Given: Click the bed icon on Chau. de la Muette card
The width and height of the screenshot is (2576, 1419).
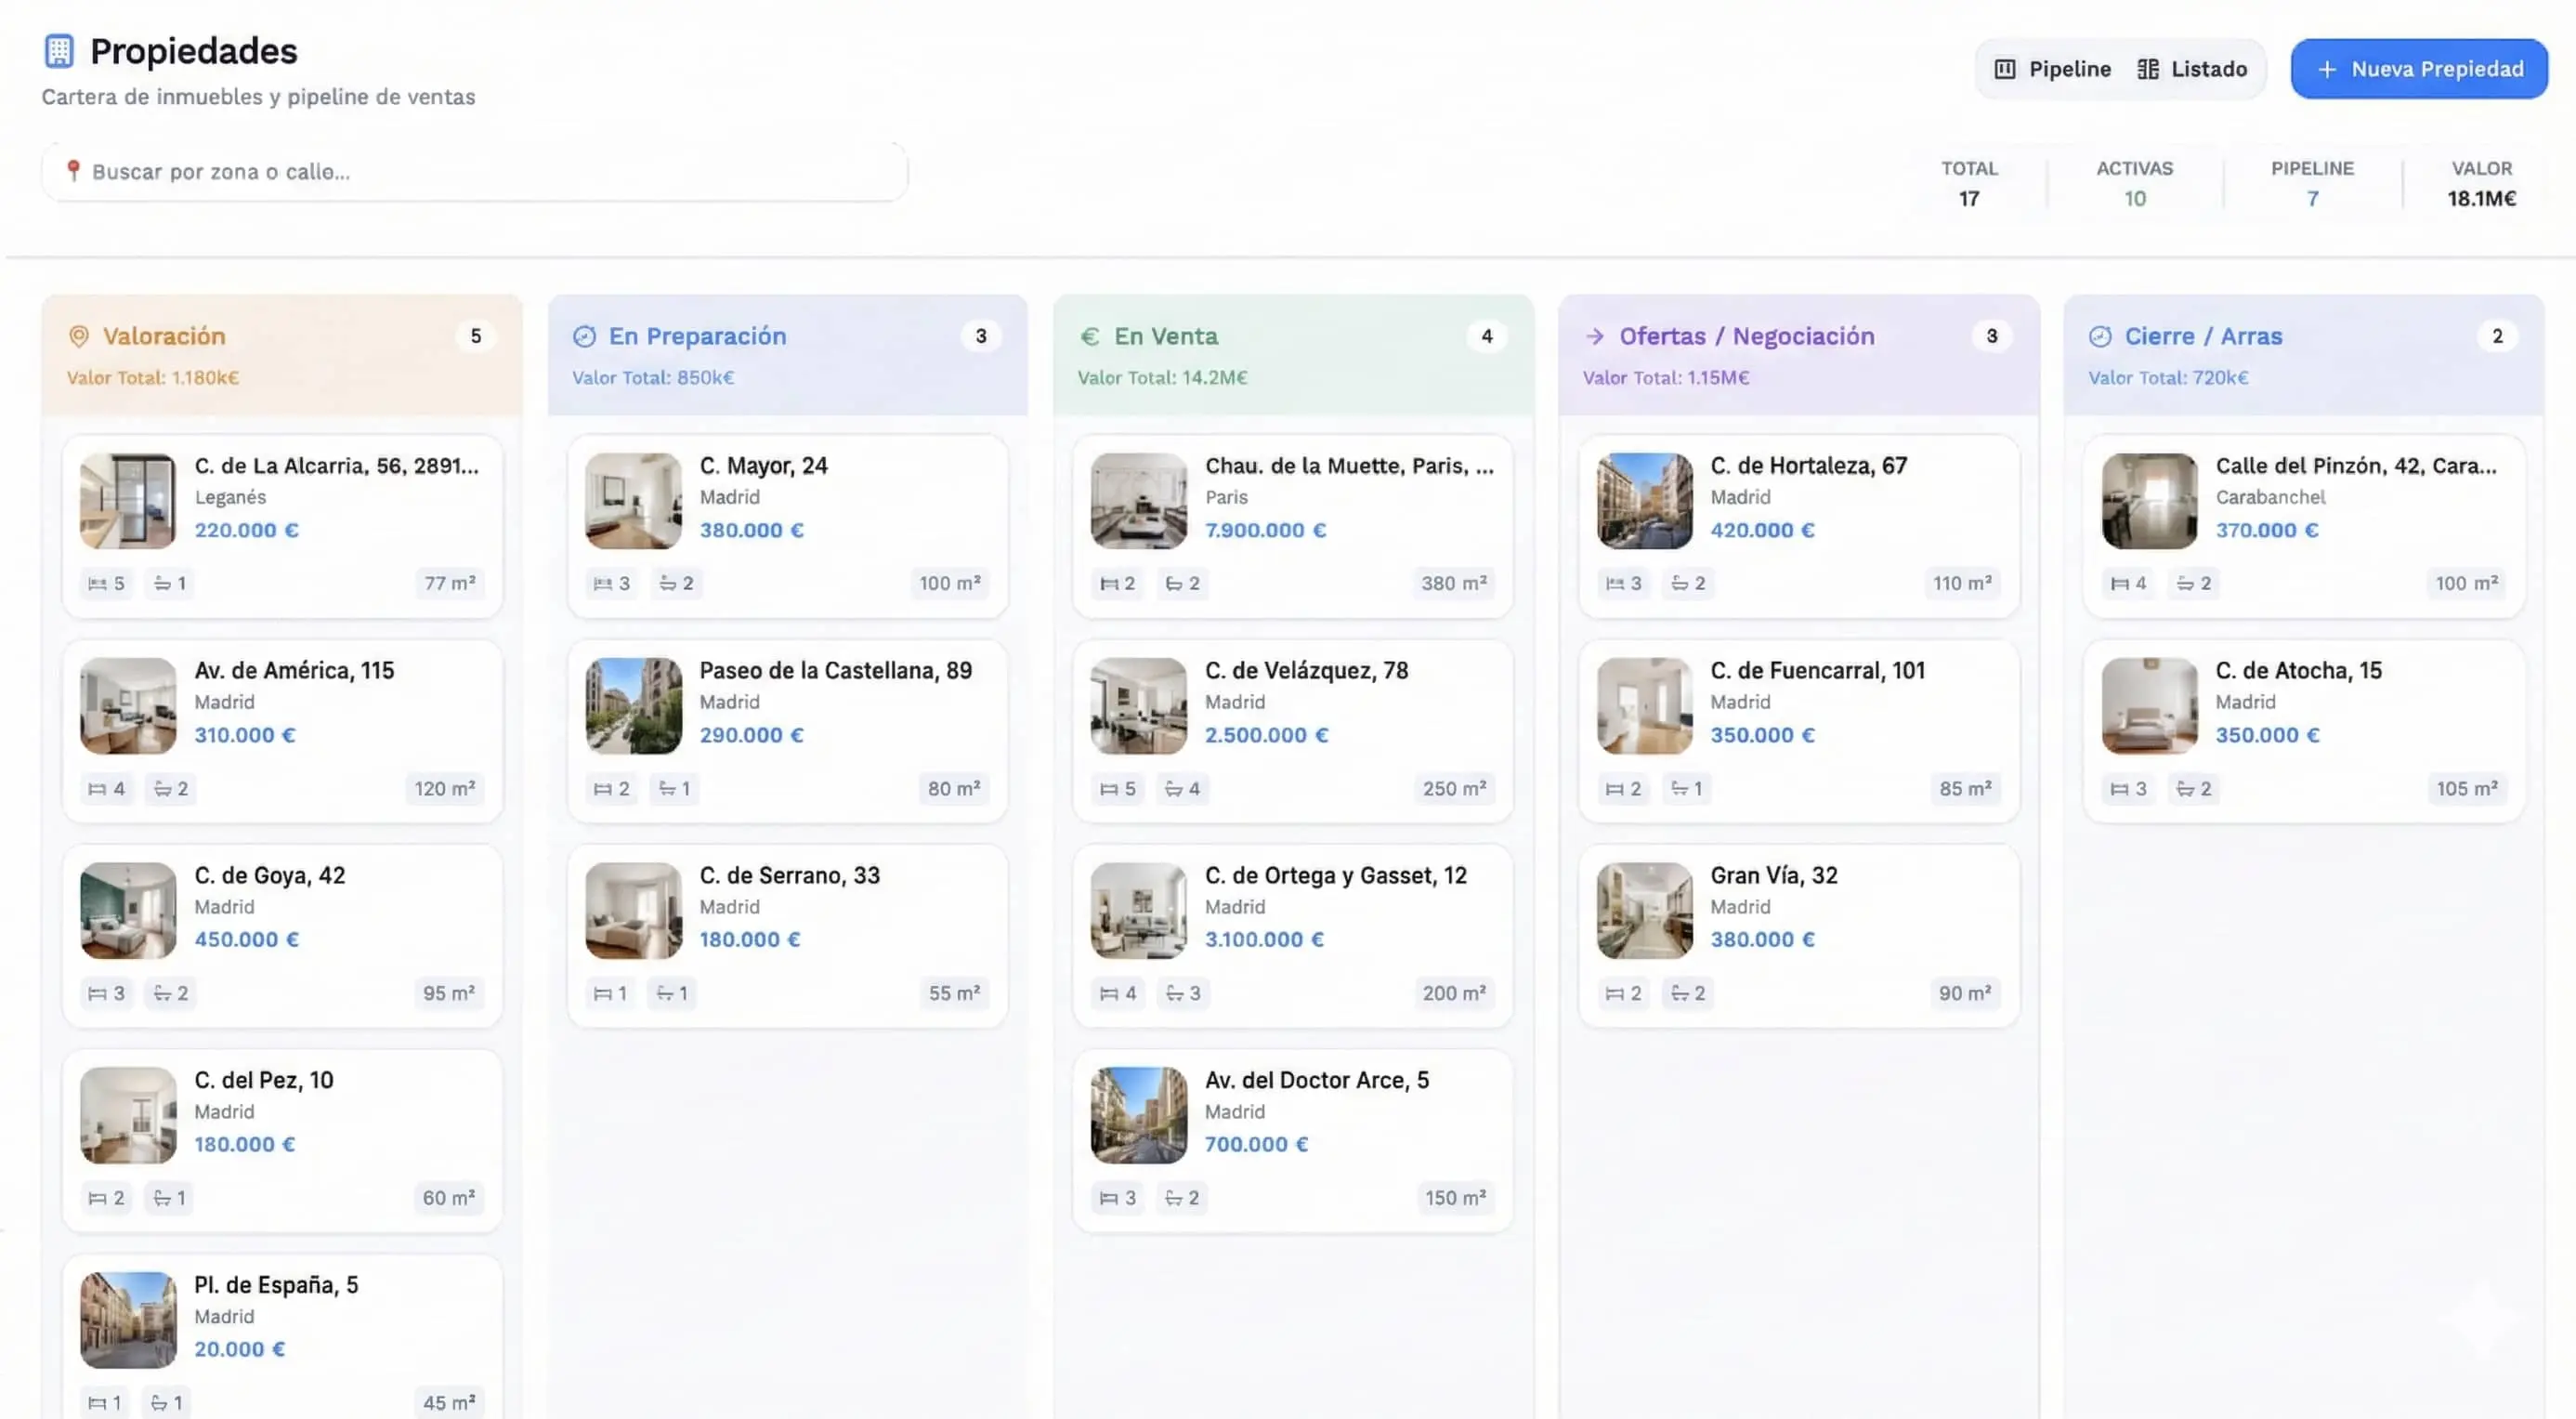Looking at the screenshot, I should 1108,583.
